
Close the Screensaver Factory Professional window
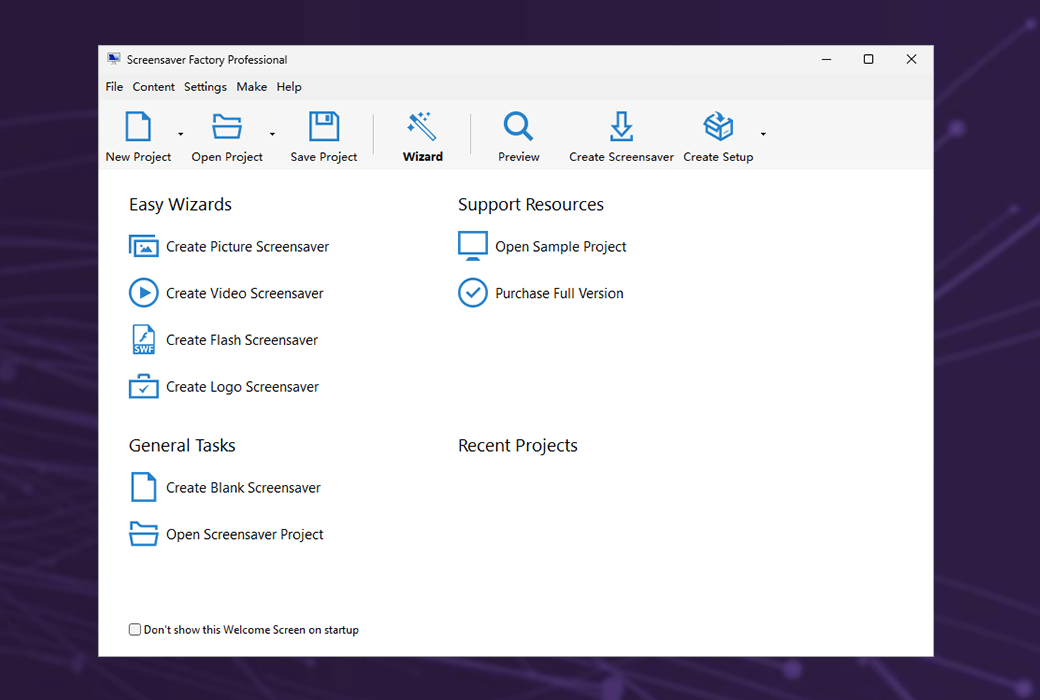[x=911, y=59]
